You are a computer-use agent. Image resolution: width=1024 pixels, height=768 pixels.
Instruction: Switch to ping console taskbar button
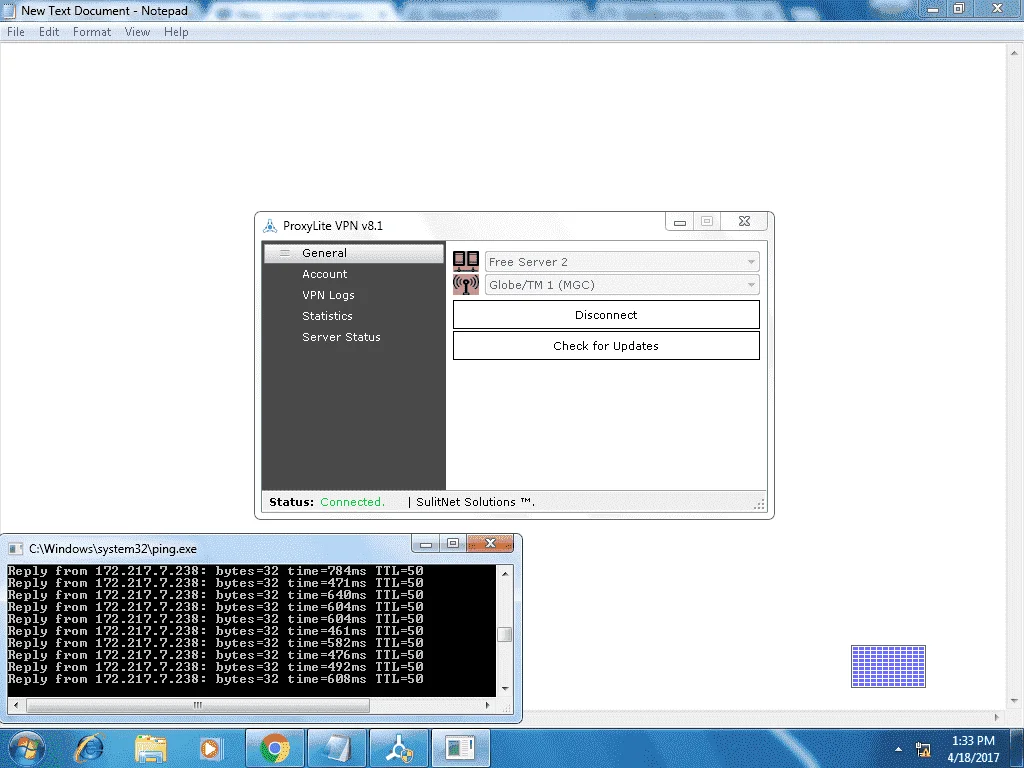tap(460, 748)
